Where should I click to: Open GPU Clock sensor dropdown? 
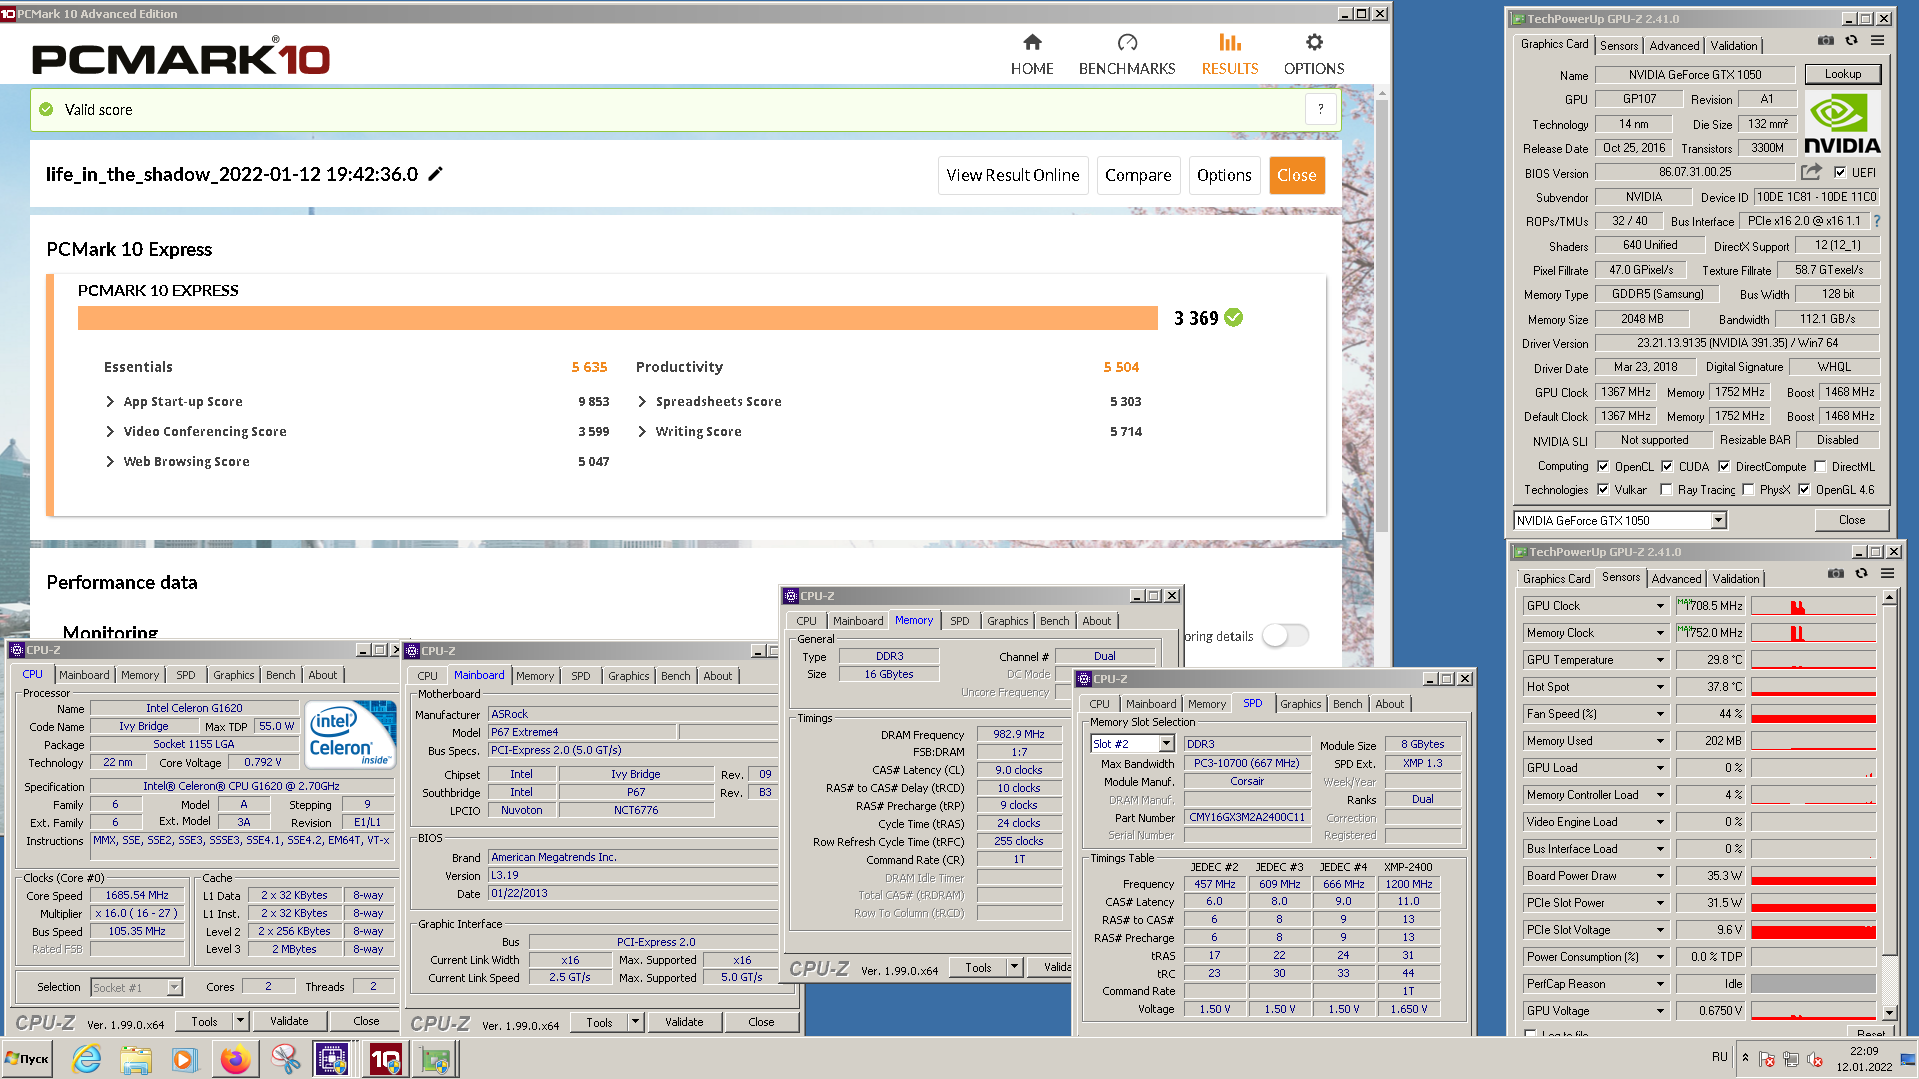[x=1660, y=606]
